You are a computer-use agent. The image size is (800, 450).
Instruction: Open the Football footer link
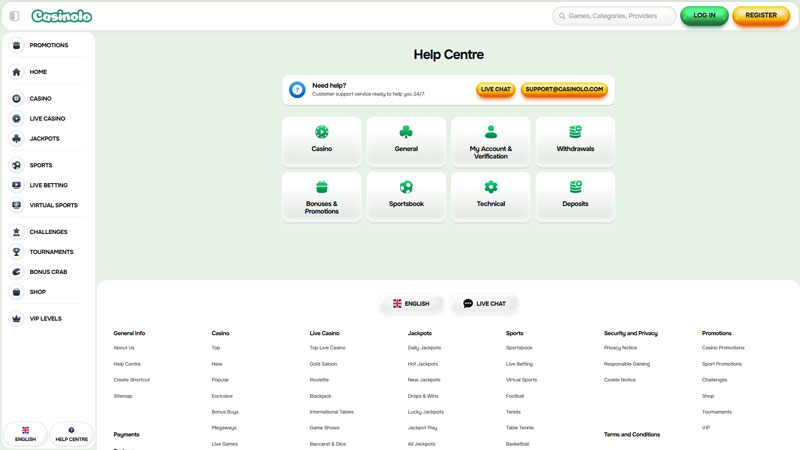(515, 396)
